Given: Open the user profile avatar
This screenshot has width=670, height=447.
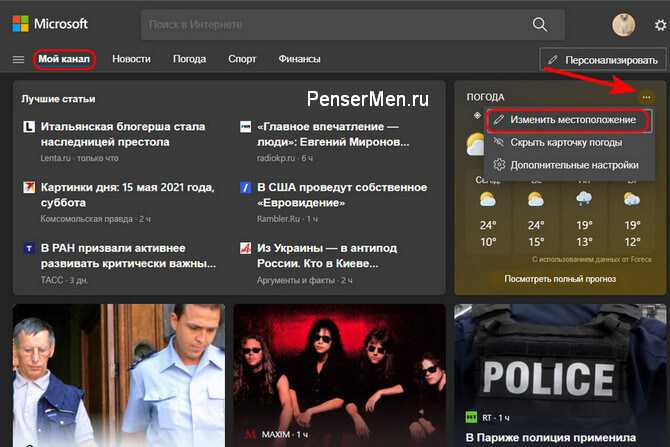Looking at the screenshot, I should click(x=623, y=25).
